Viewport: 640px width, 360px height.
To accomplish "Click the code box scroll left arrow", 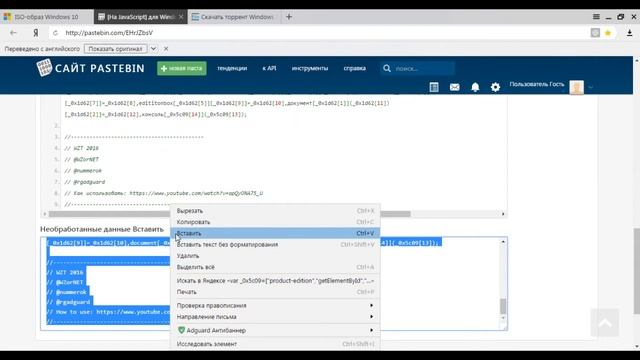I will coord(44,214).
